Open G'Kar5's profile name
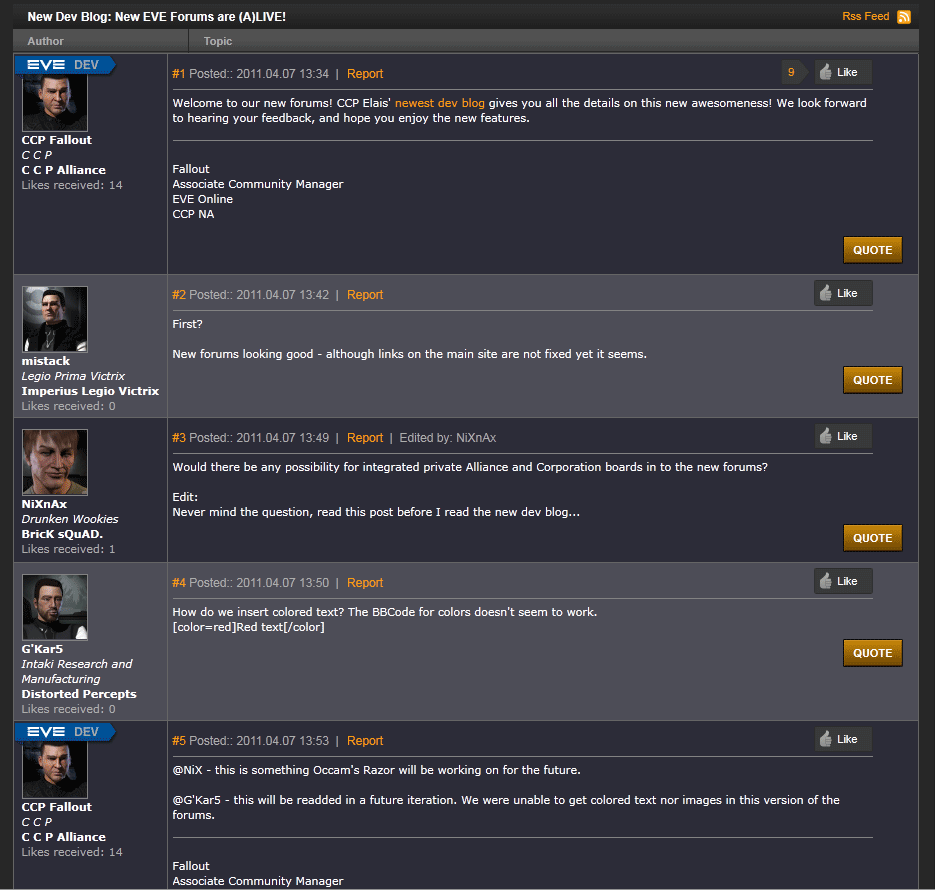 pyautogui.click(x=42, y=649)
